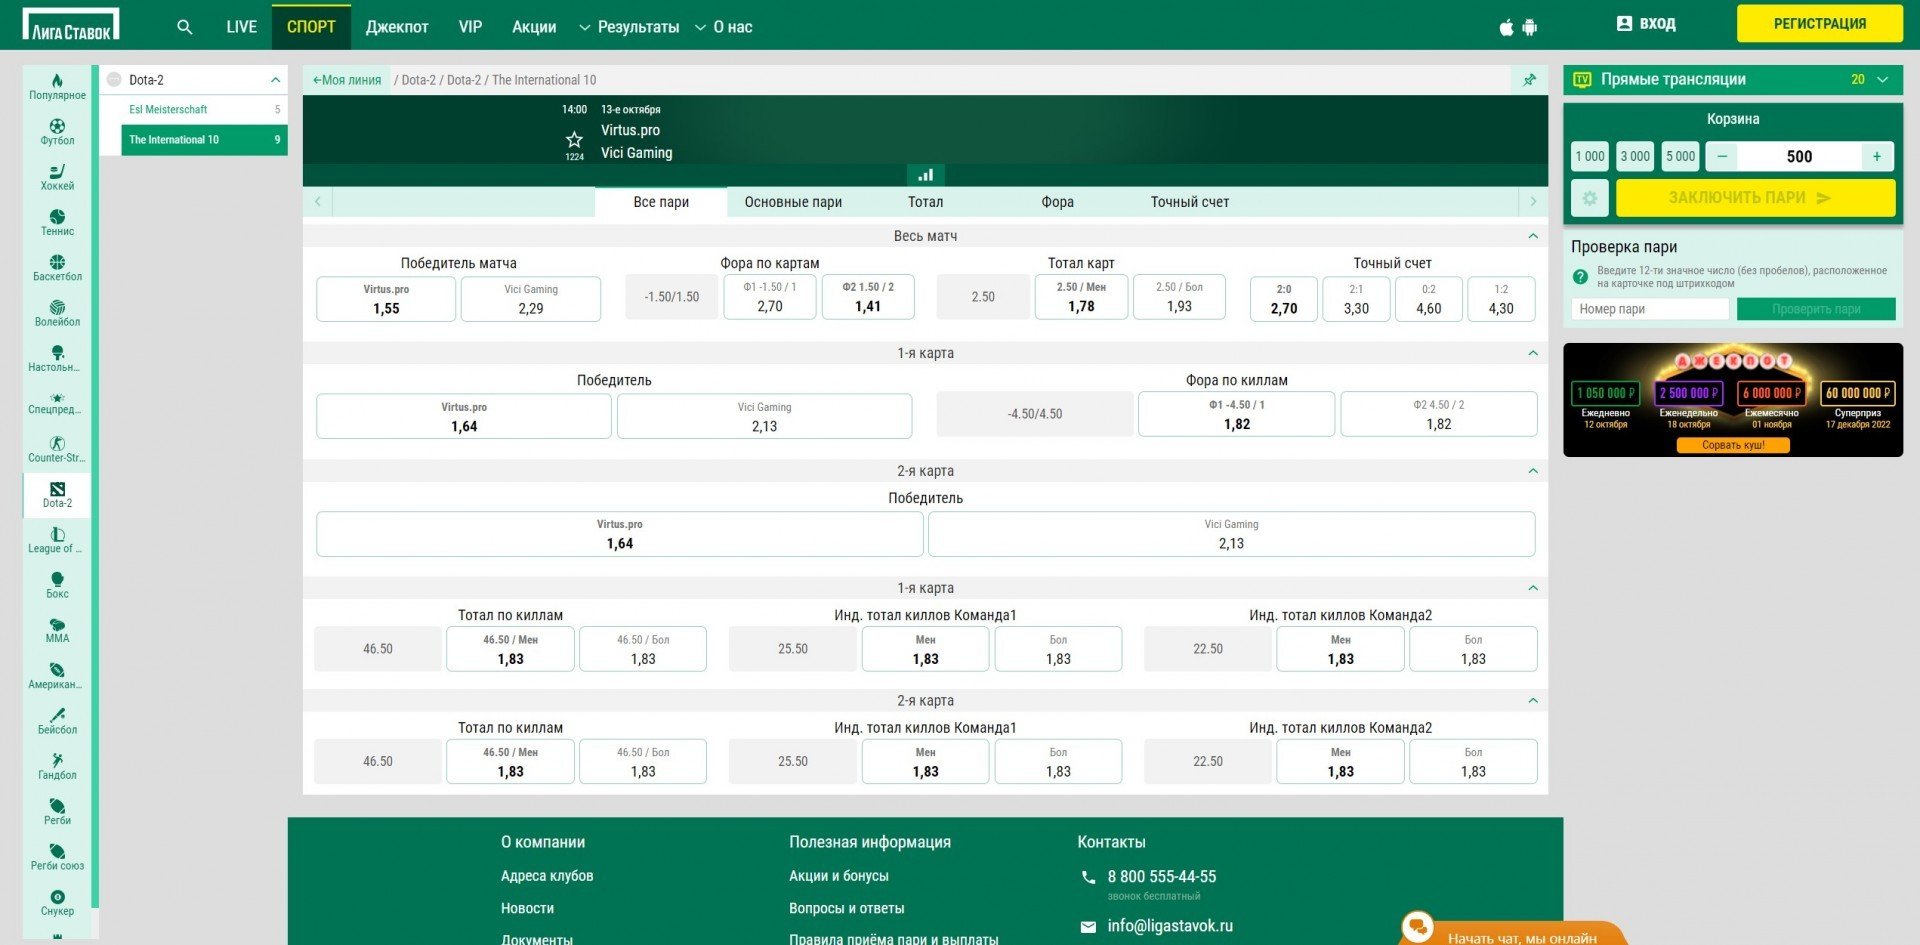Open the Apple app download icon
The width and height of the screenshot is (1920, 945).
coord(1506,27)
